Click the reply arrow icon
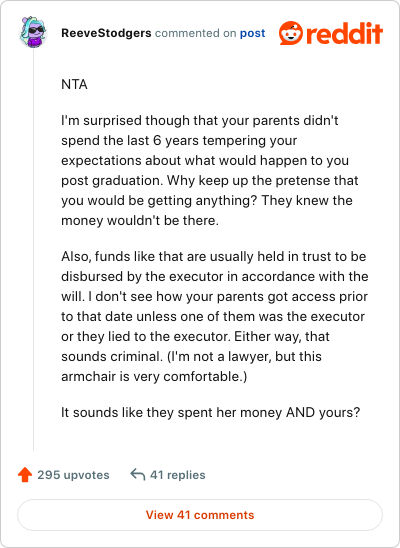Viewport: 400px width, 548px height. pyautogui.click(x=138, y=475)
